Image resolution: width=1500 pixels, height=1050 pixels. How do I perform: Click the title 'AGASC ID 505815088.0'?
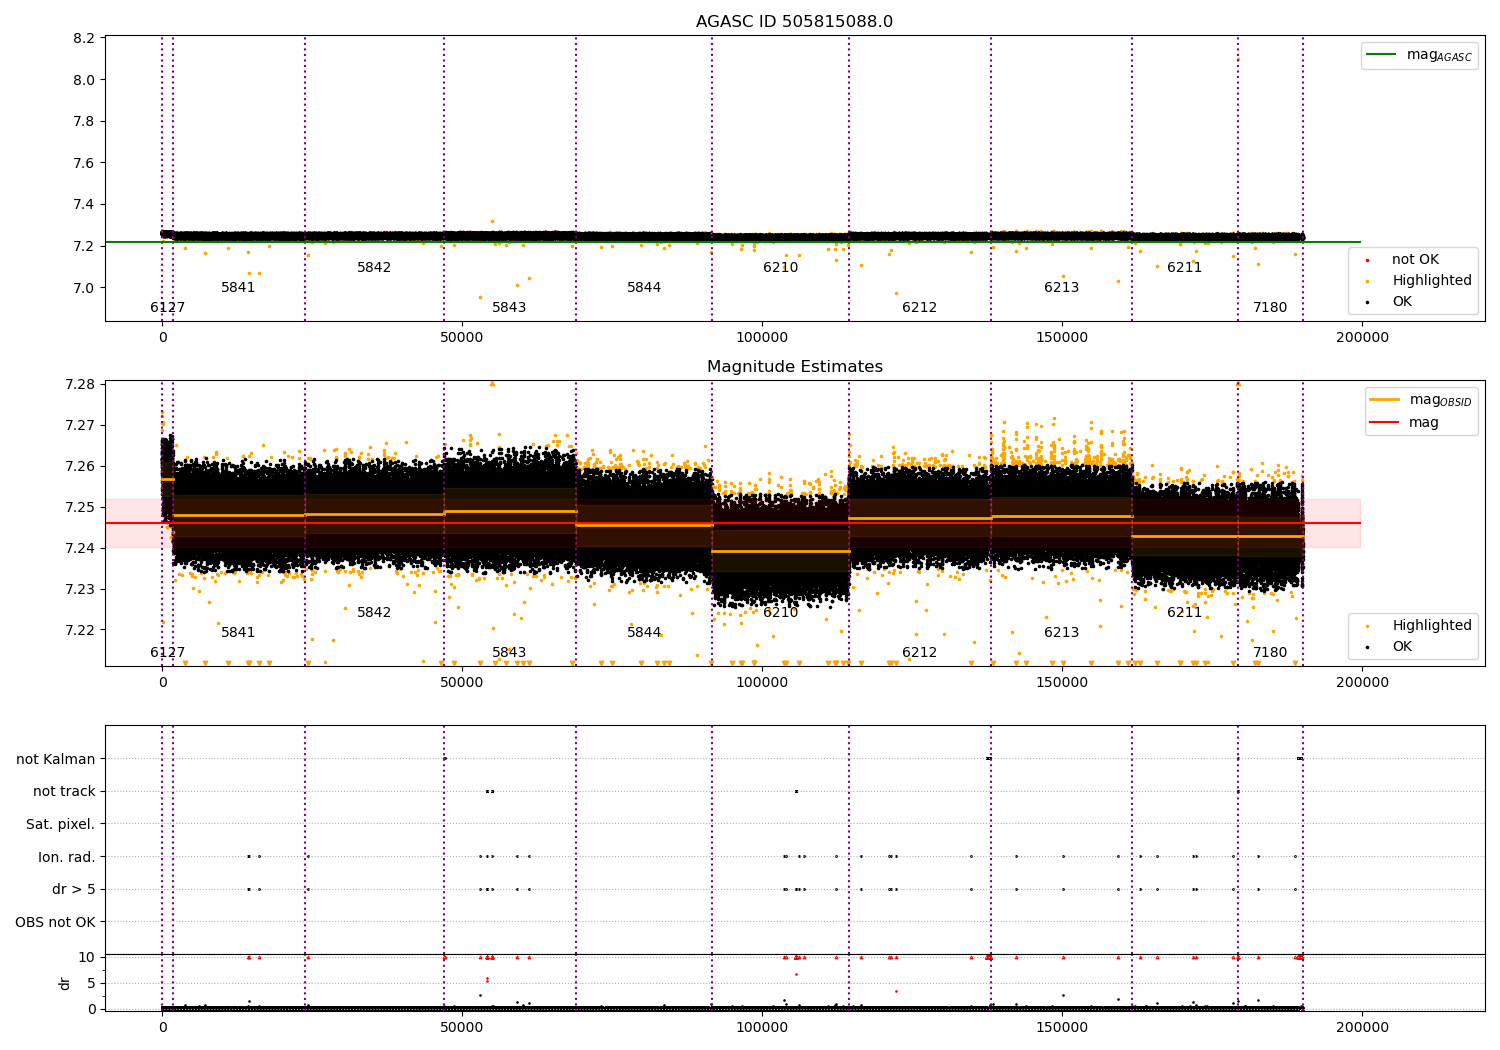click(794, 22)
